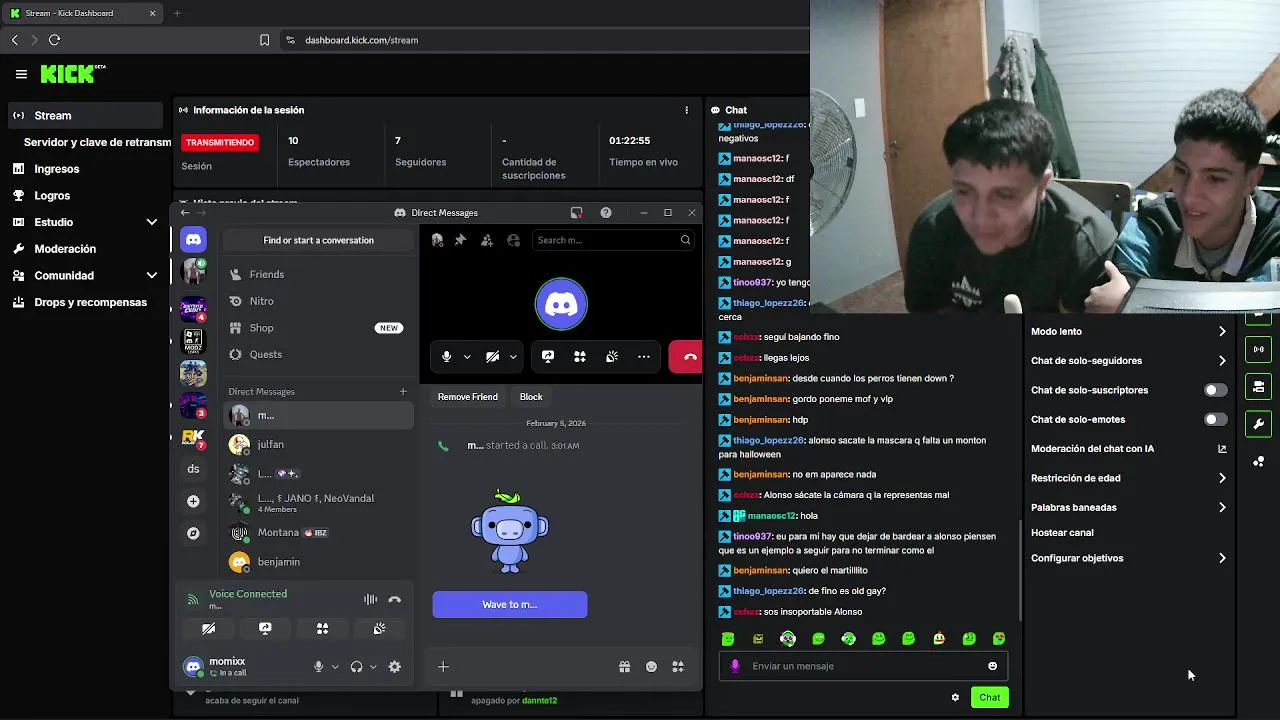The width and height of the screenshot is (1280, 720).
Task: Toggle Chat de solo-suscriptores switch
Action: [1215, 390]
